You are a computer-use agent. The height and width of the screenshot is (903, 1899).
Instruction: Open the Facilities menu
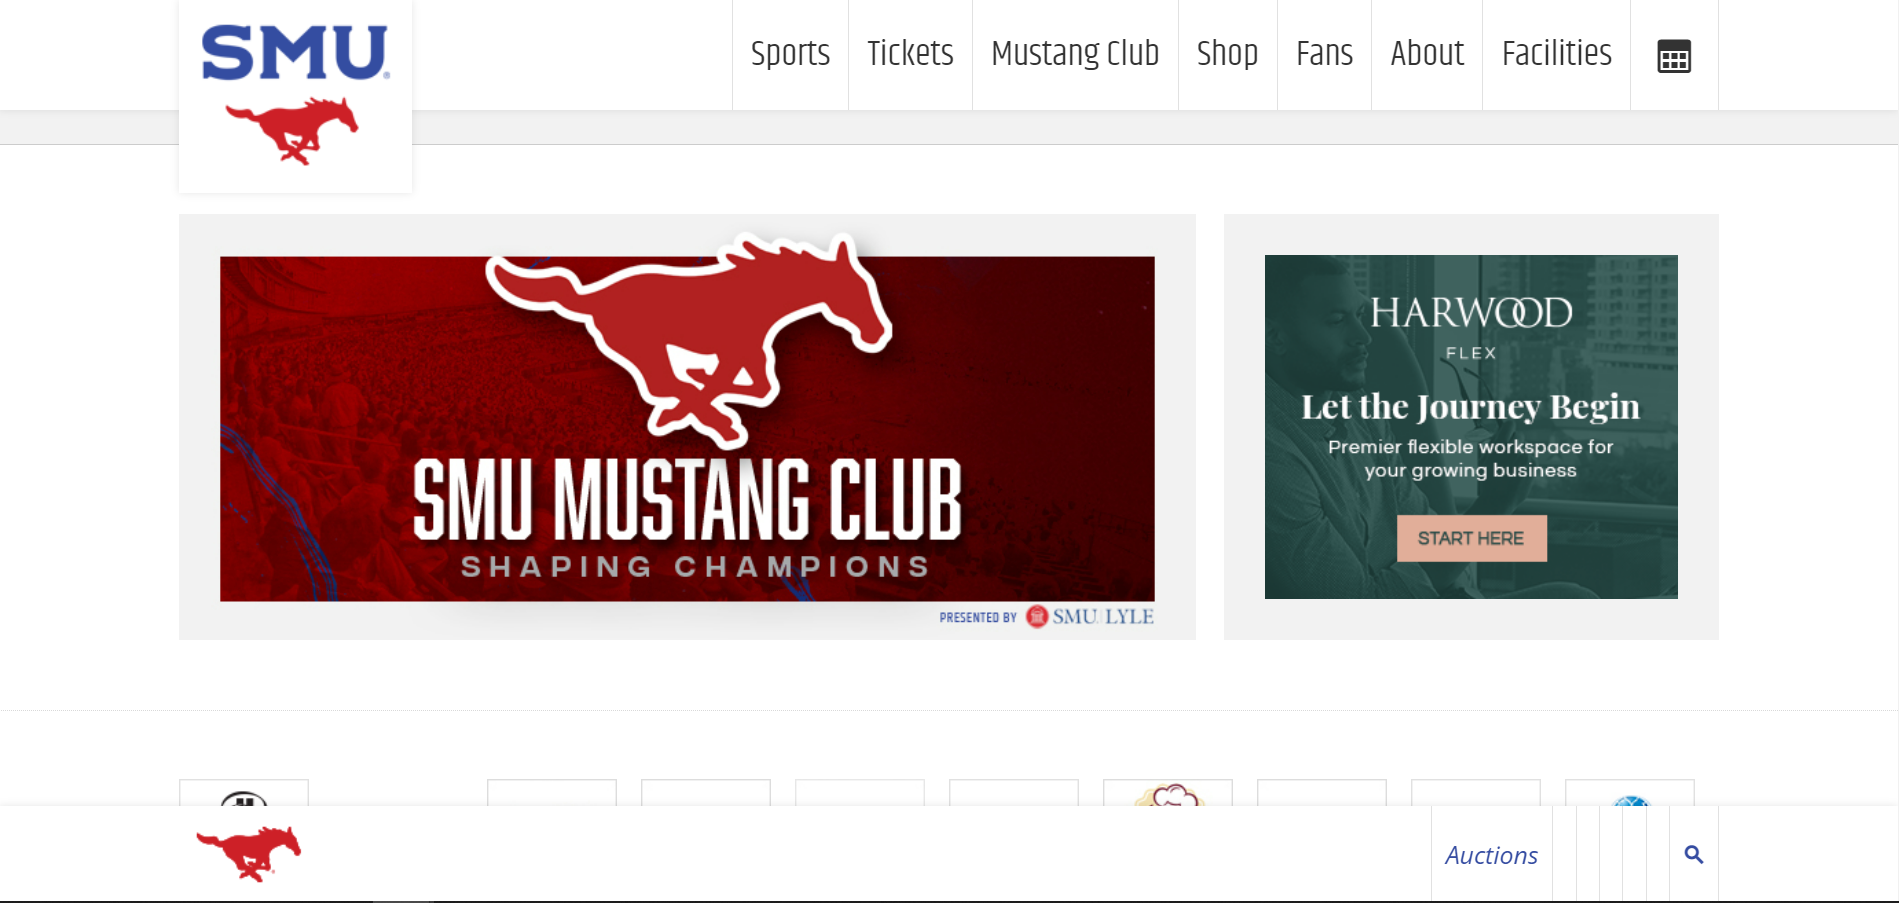1556,54
